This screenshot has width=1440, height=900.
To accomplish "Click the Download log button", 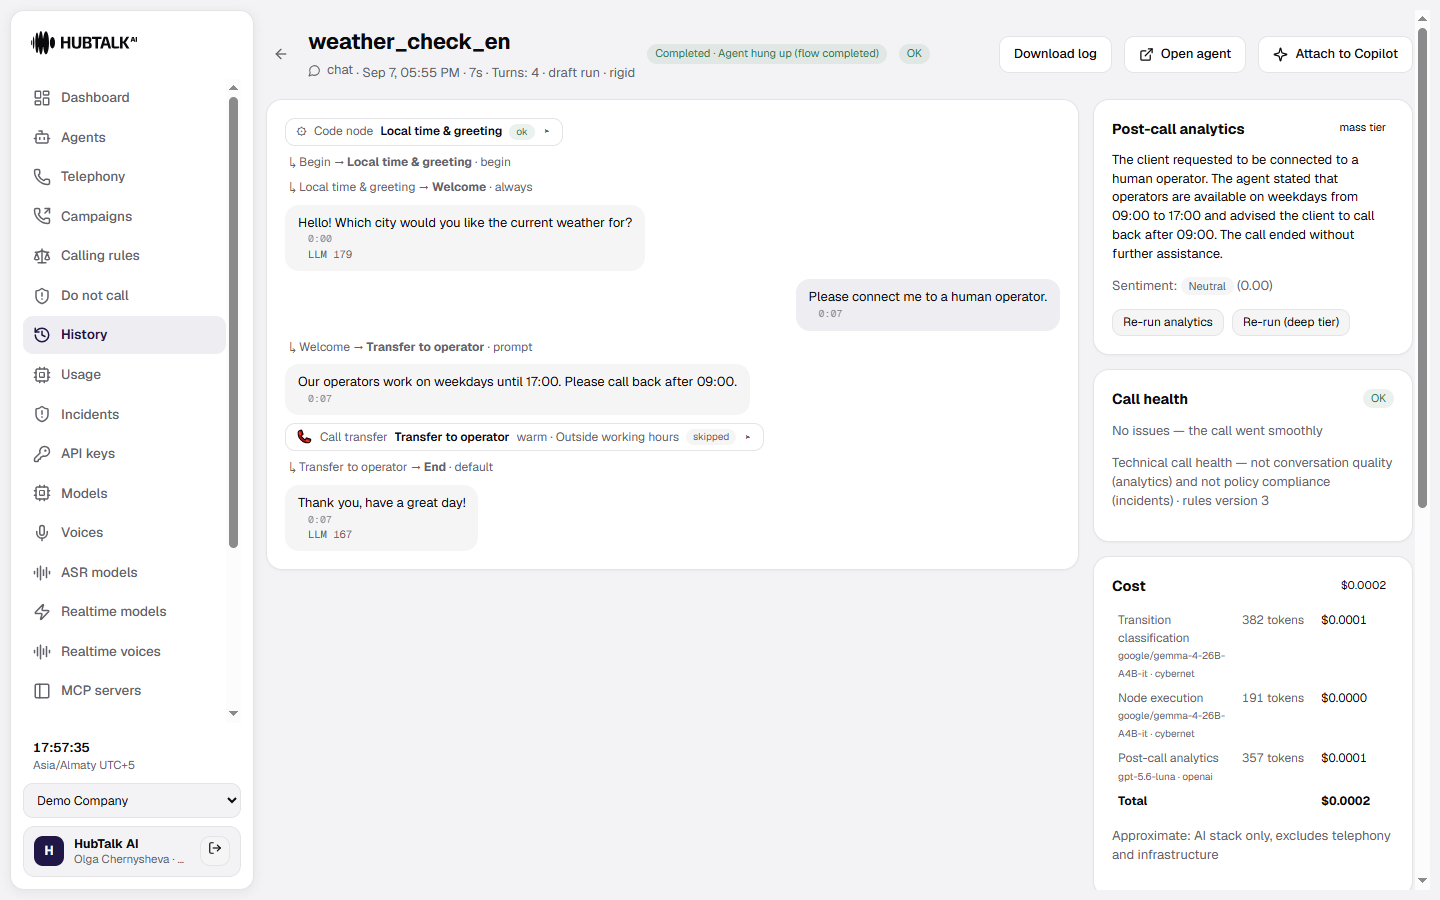I will [x=1055, y=54].
